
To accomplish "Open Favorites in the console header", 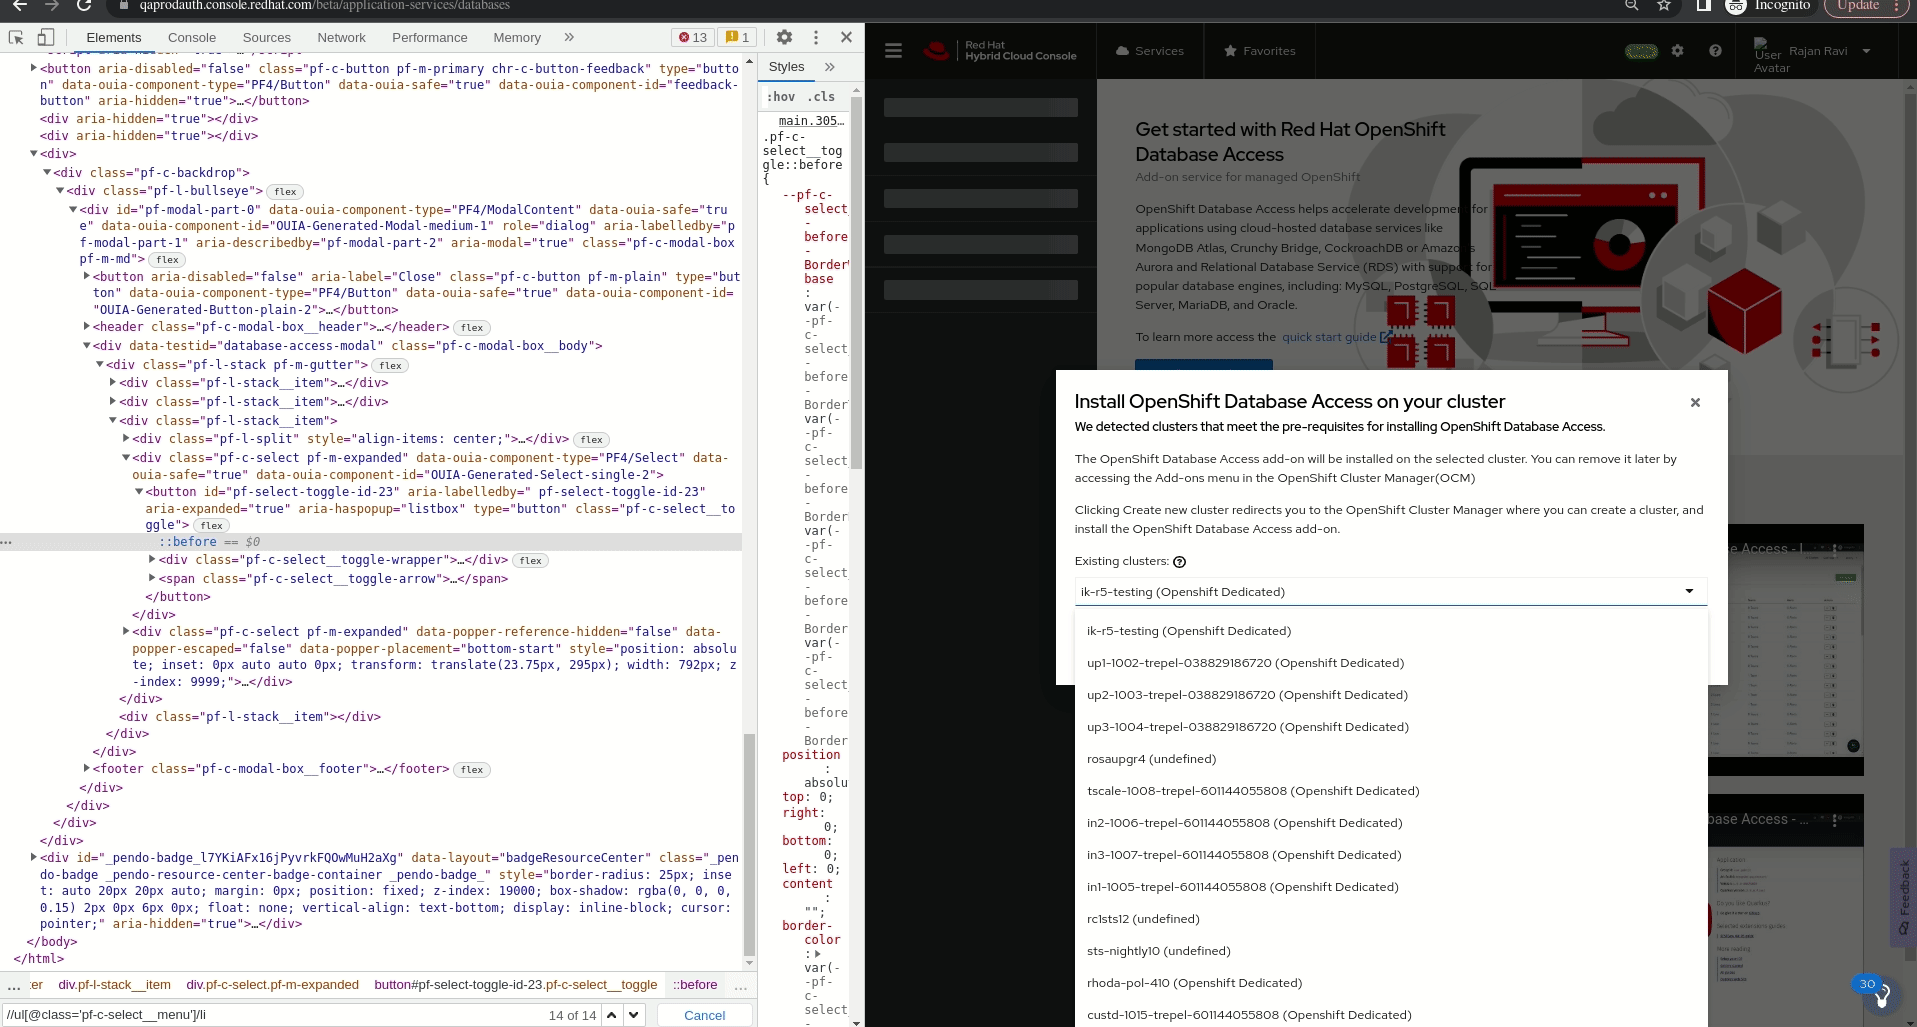I will click(x=1259, y=51).
